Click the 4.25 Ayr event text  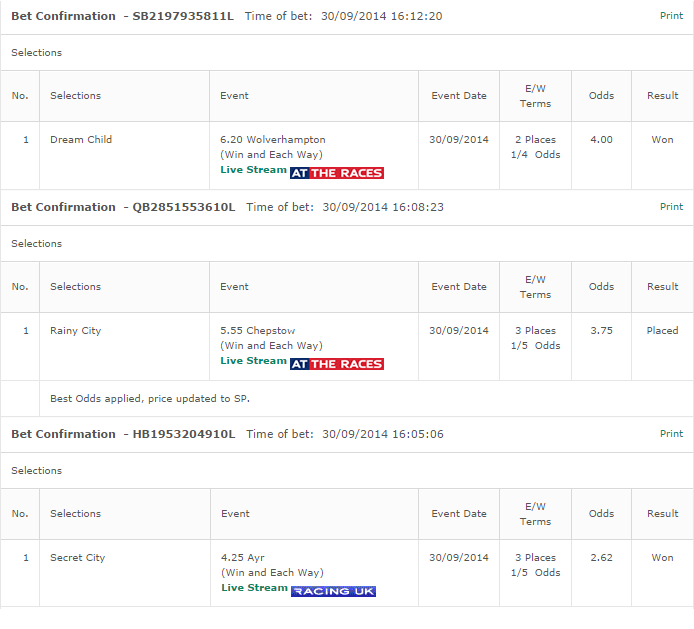(x=243, y=558)
